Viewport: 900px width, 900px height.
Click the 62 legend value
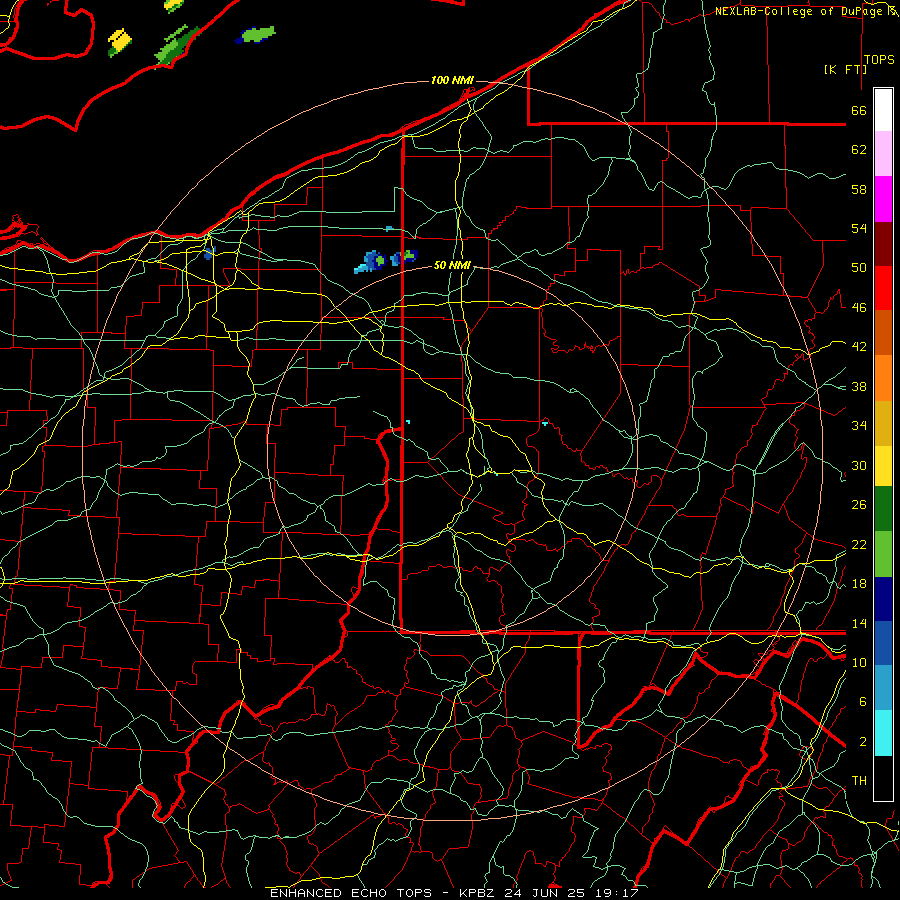click(x=859, y=150)
